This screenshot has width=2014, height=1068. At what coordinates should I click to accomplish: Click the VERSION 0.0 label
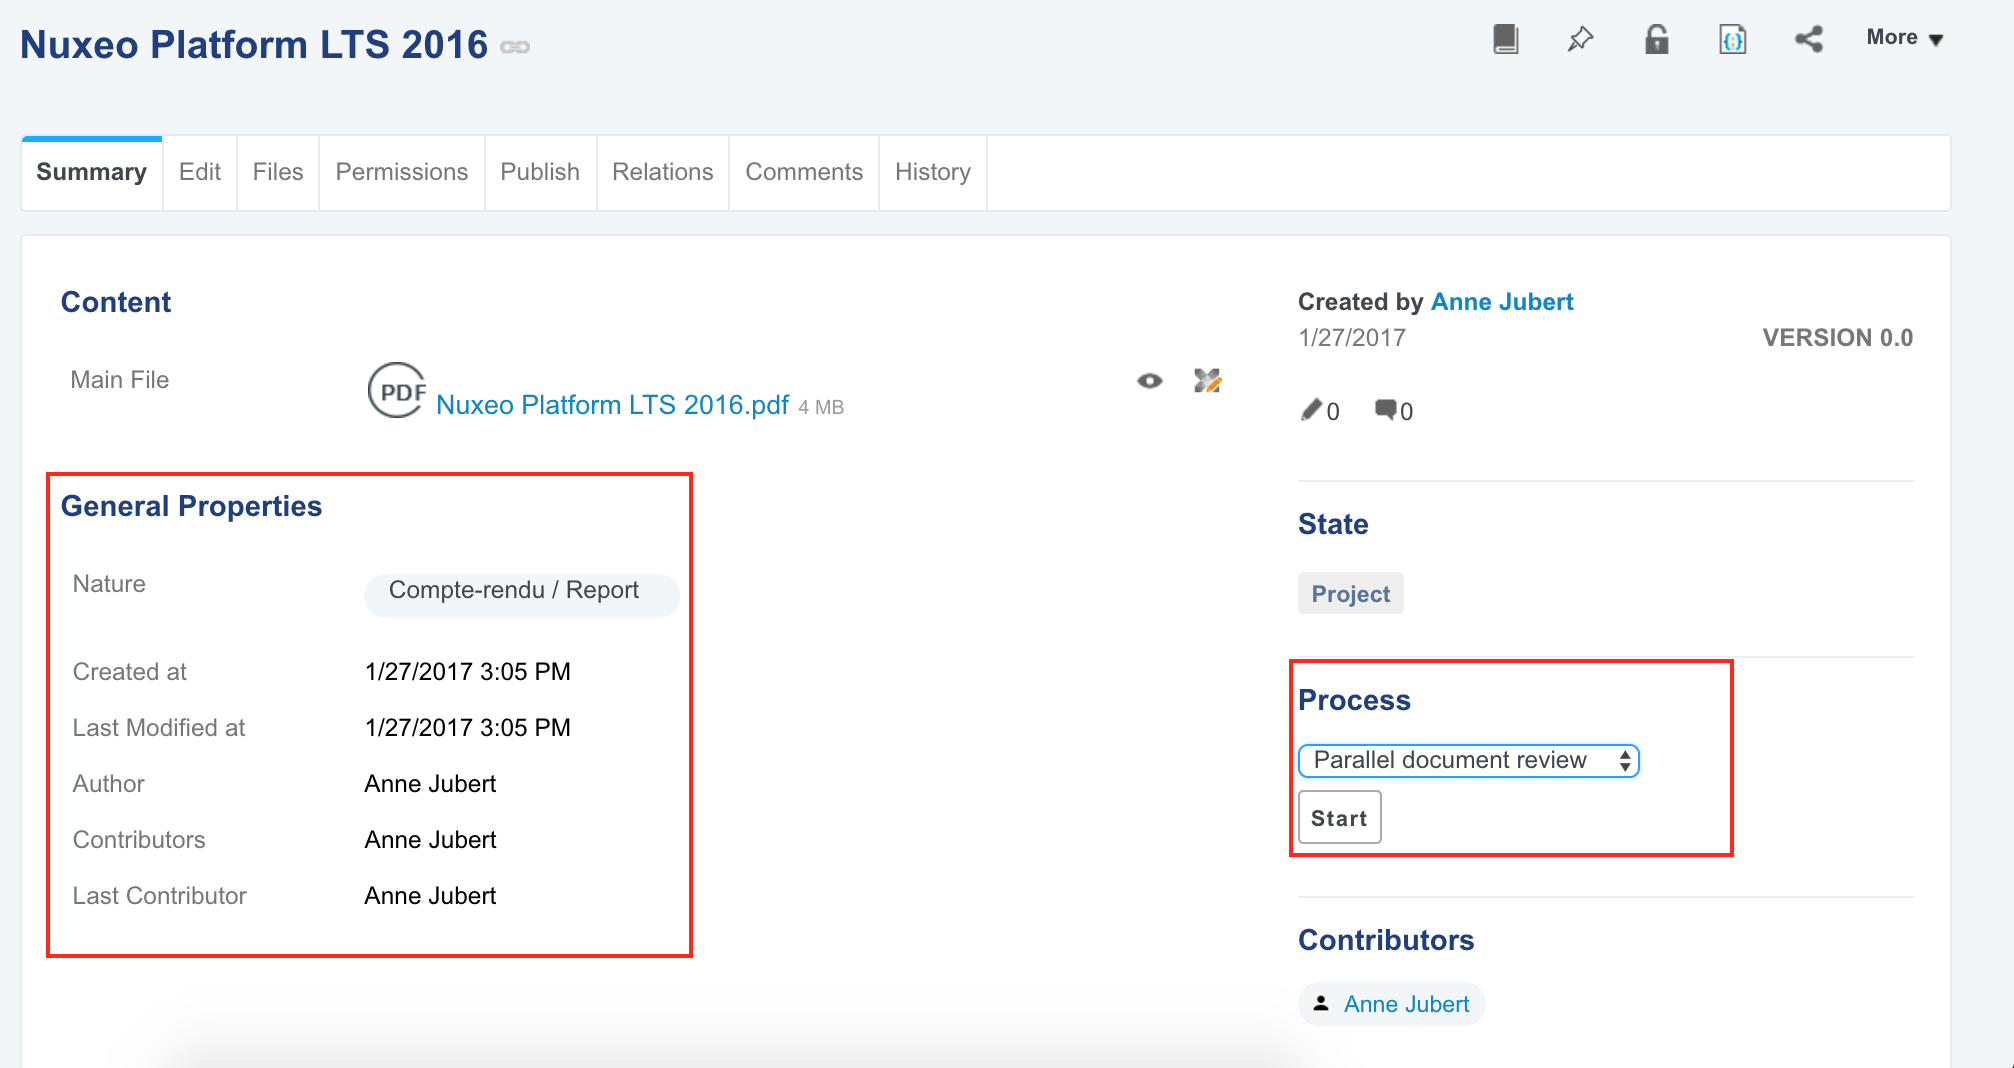pyautogui.click(x=1838, y=338)
